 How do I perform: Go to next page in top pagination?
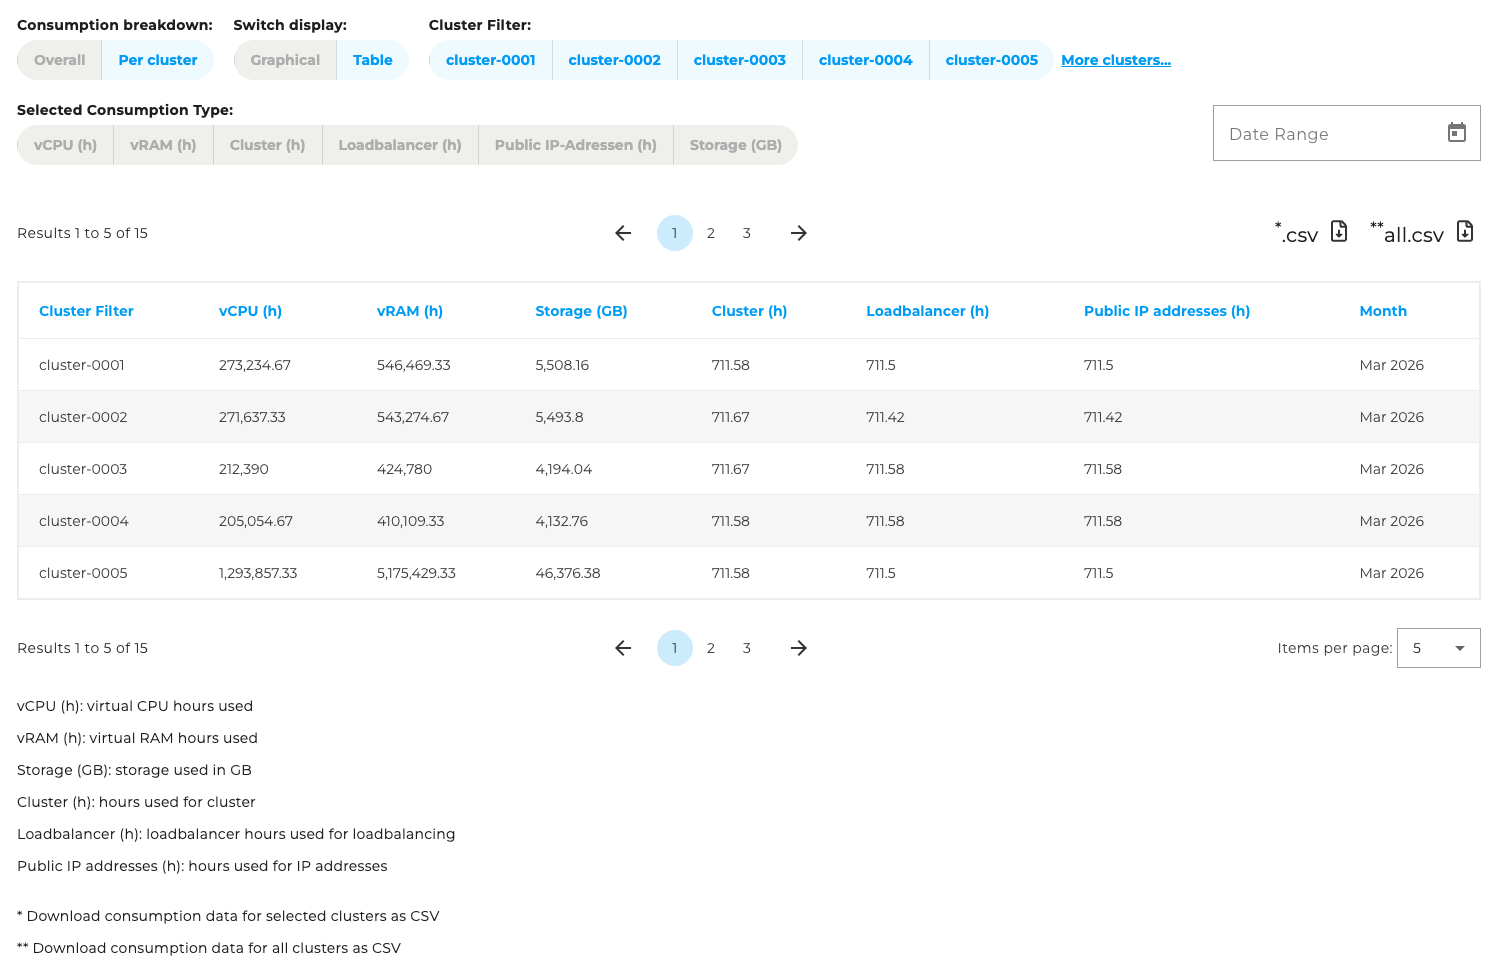point(798,233)
